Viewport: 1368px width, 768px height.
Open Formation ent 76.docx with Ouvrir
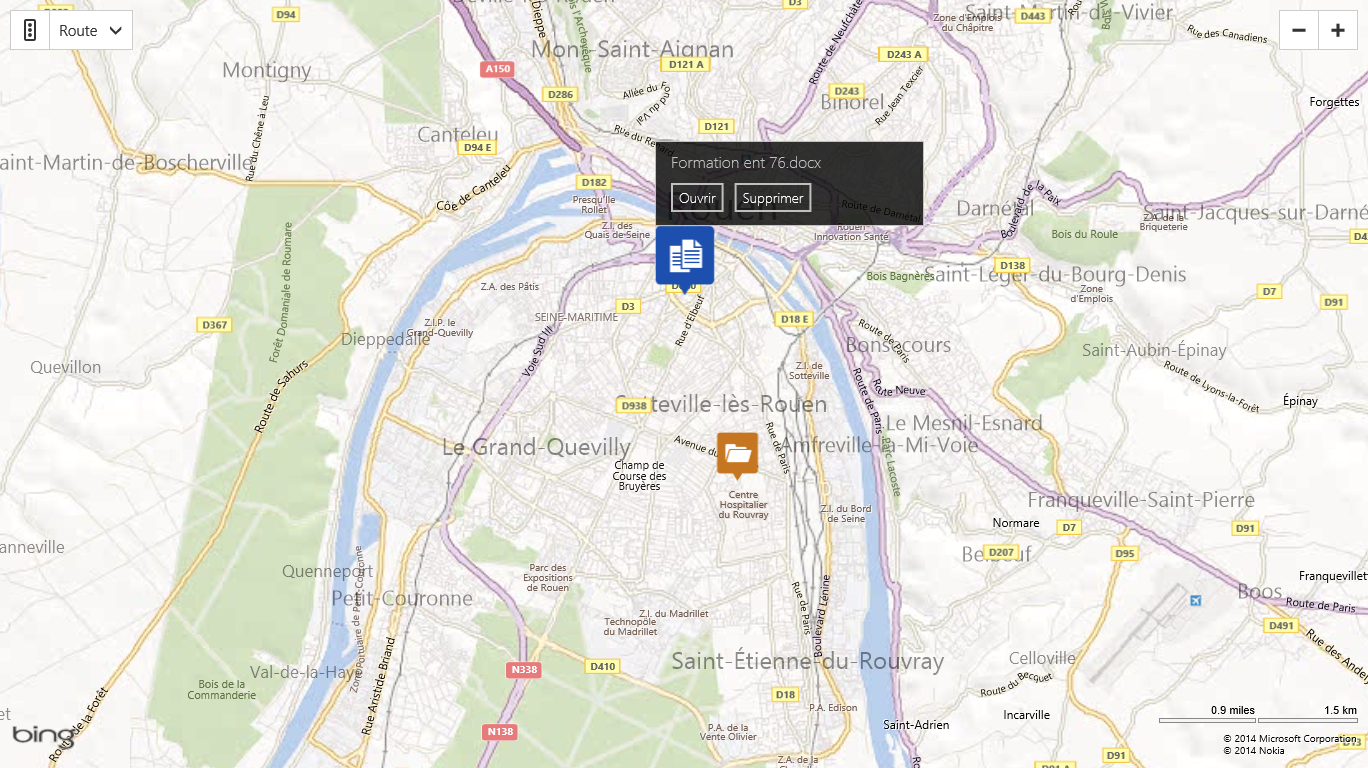pyautogui.click(x=697, y=198)
